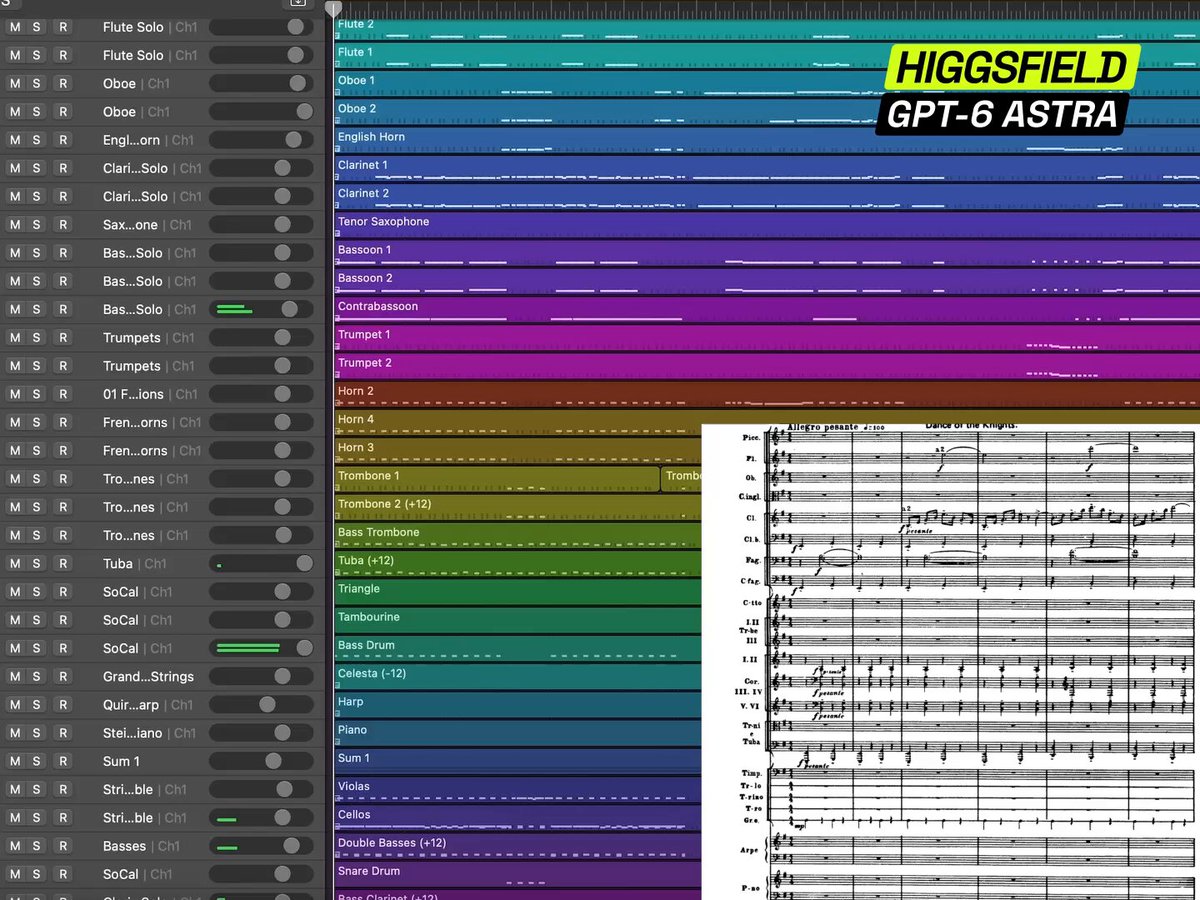Mute the Grand...Strings track
The width and height of the screenshot is (1200, 900).
tap(15, 677)
